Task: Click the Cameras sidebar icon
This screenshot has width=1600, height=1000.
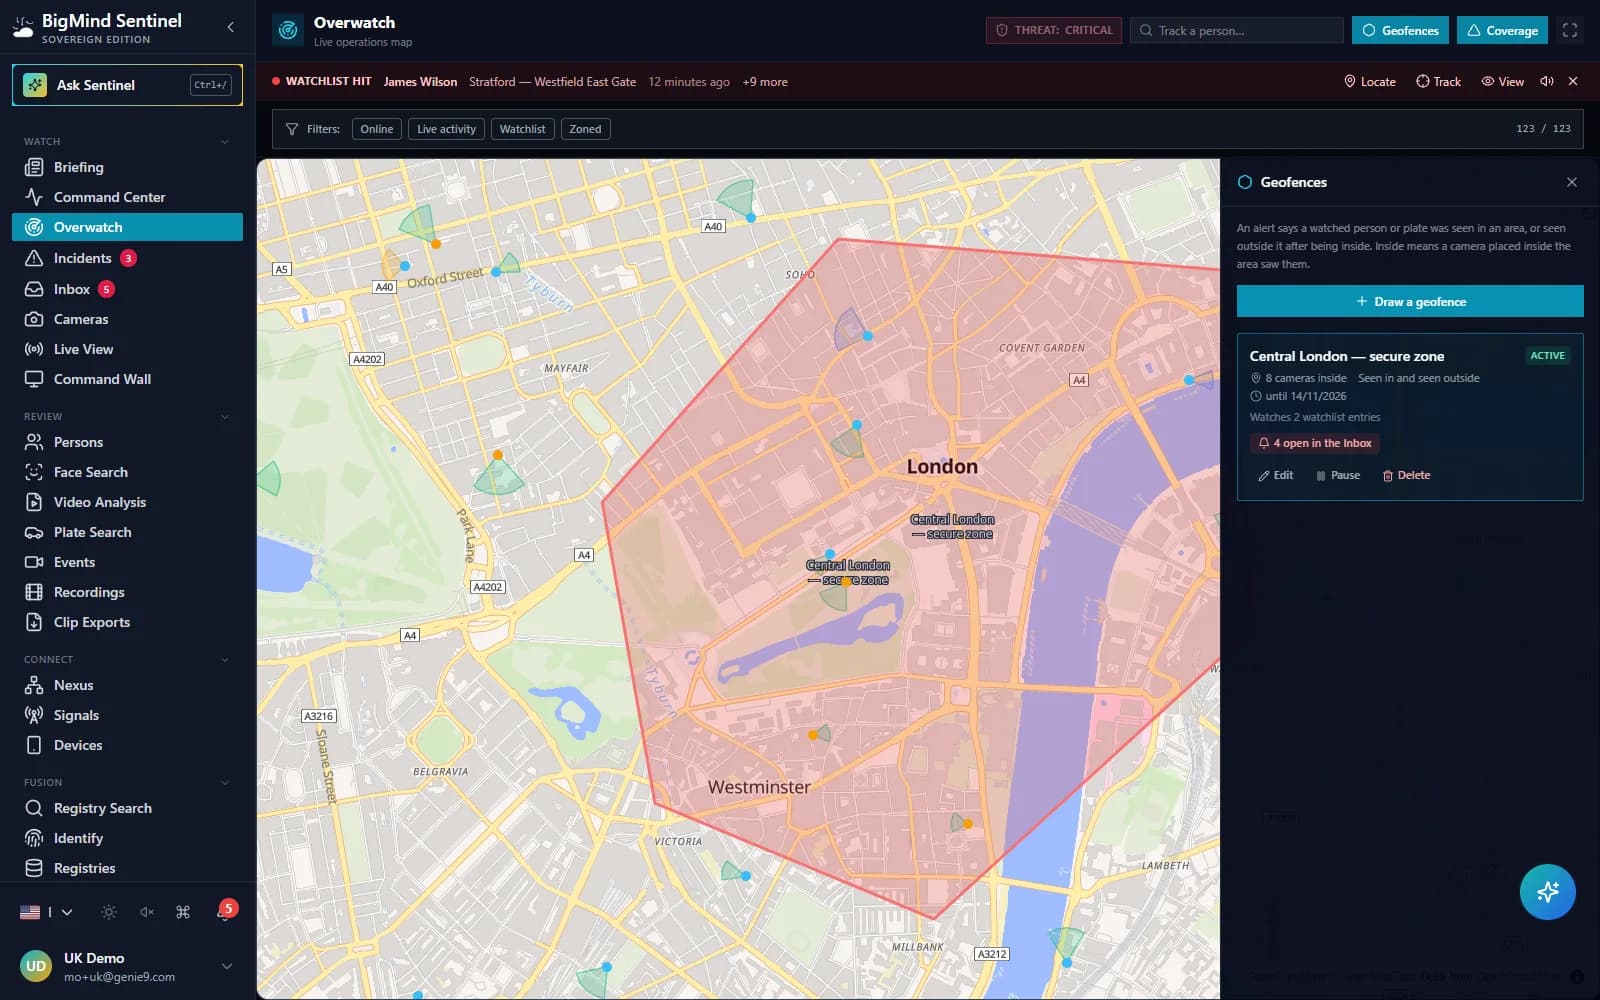Action: click(34, 319)
